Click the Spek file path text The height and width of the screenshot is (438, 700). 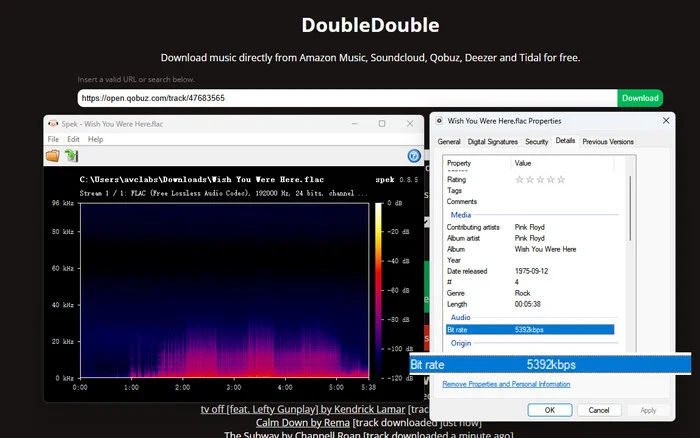click(202, 179)
